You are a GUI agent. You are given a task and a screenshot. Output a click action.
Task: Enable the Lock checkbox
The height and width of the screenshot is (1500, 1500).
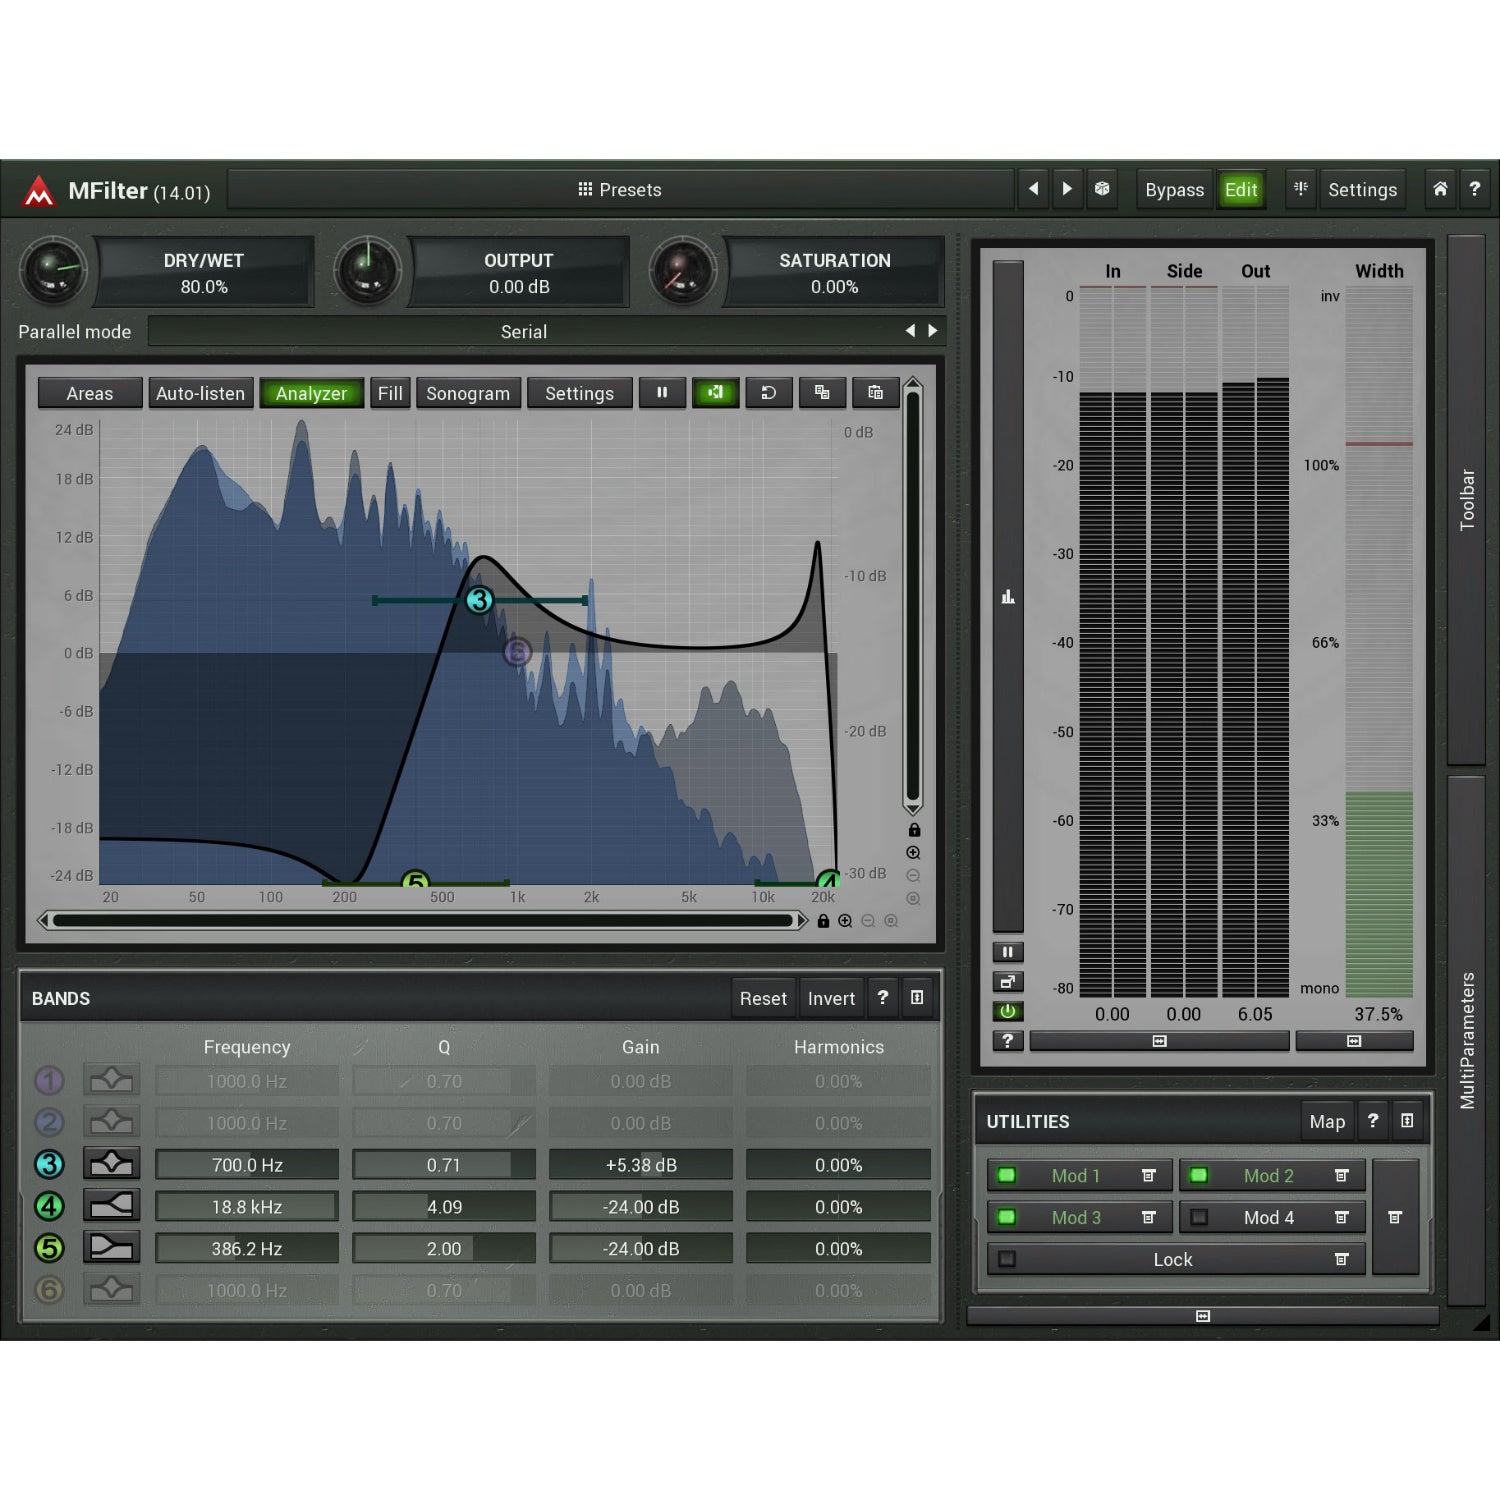point(1007,1259)
